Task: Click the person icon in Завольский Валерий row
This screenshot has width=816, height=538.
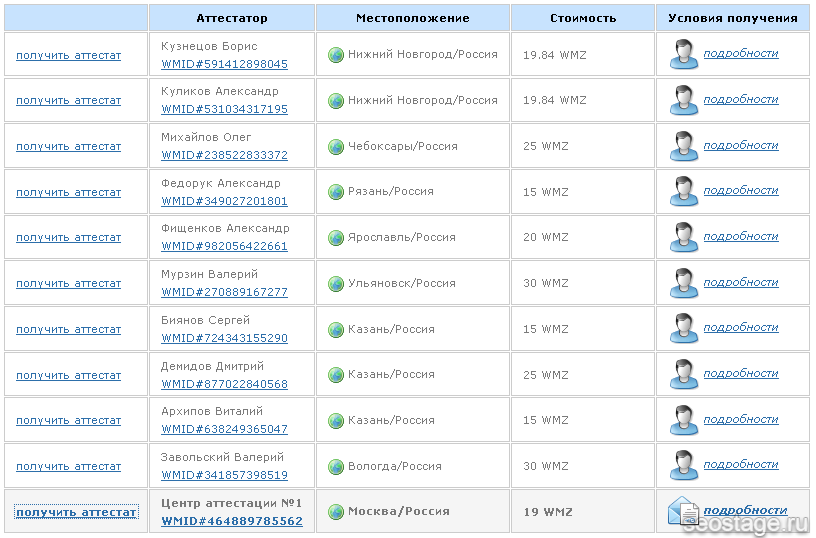Action: pos(684,465)
